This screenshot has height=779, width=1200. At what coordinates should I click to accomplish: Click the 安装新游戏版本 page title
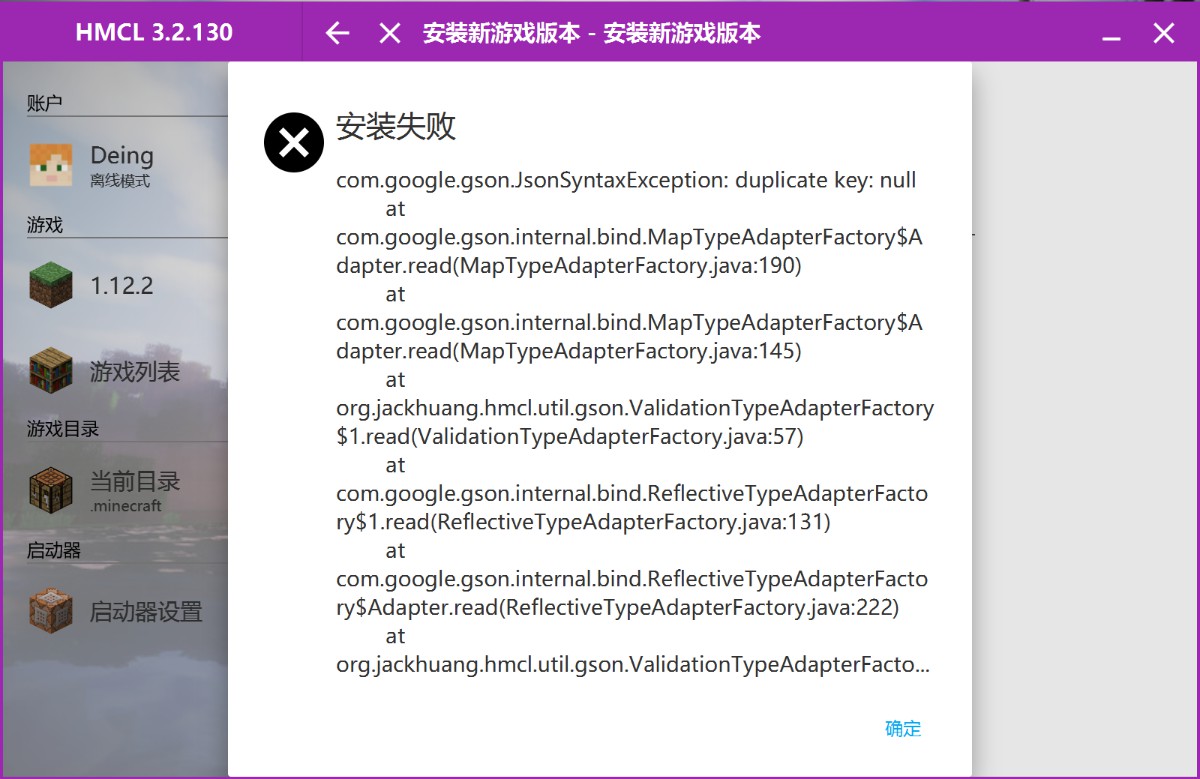tap(592, 33)
